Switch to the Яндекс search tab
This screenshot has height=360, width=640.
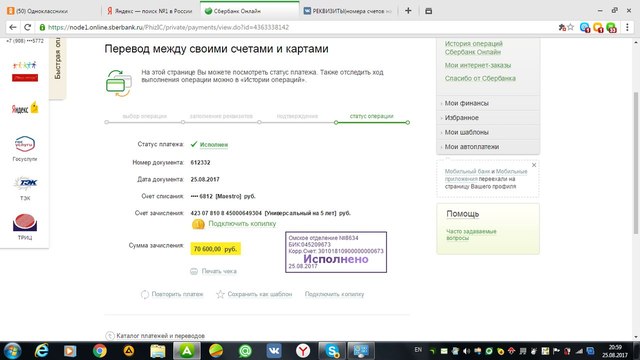click(149, 11)
